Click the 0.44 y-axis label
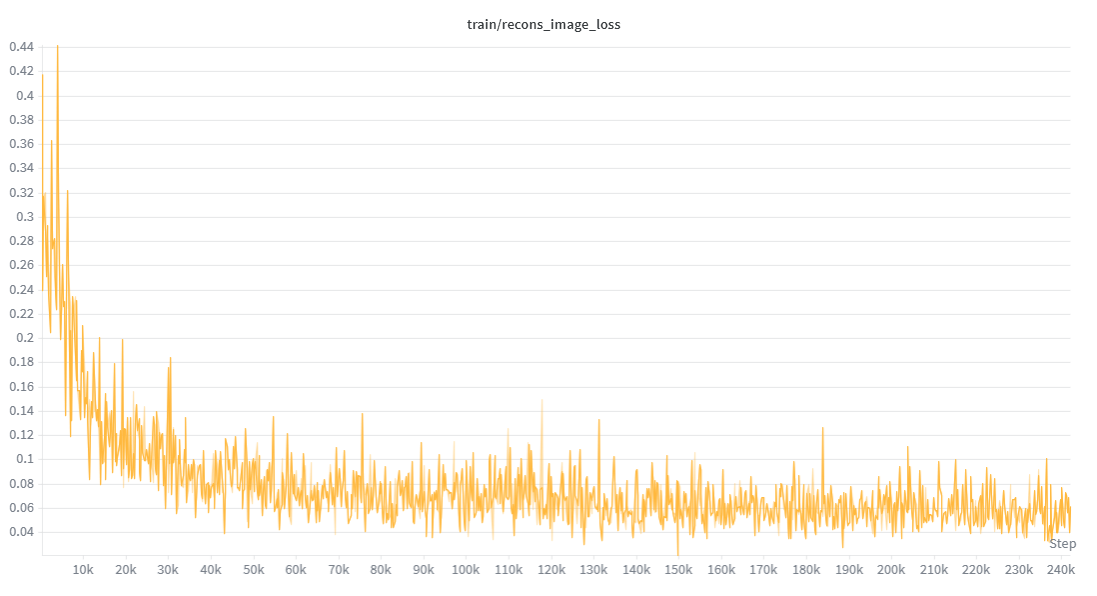This screenshot has height=596, width=1097. pyautogui.click(x=21, y=47)
